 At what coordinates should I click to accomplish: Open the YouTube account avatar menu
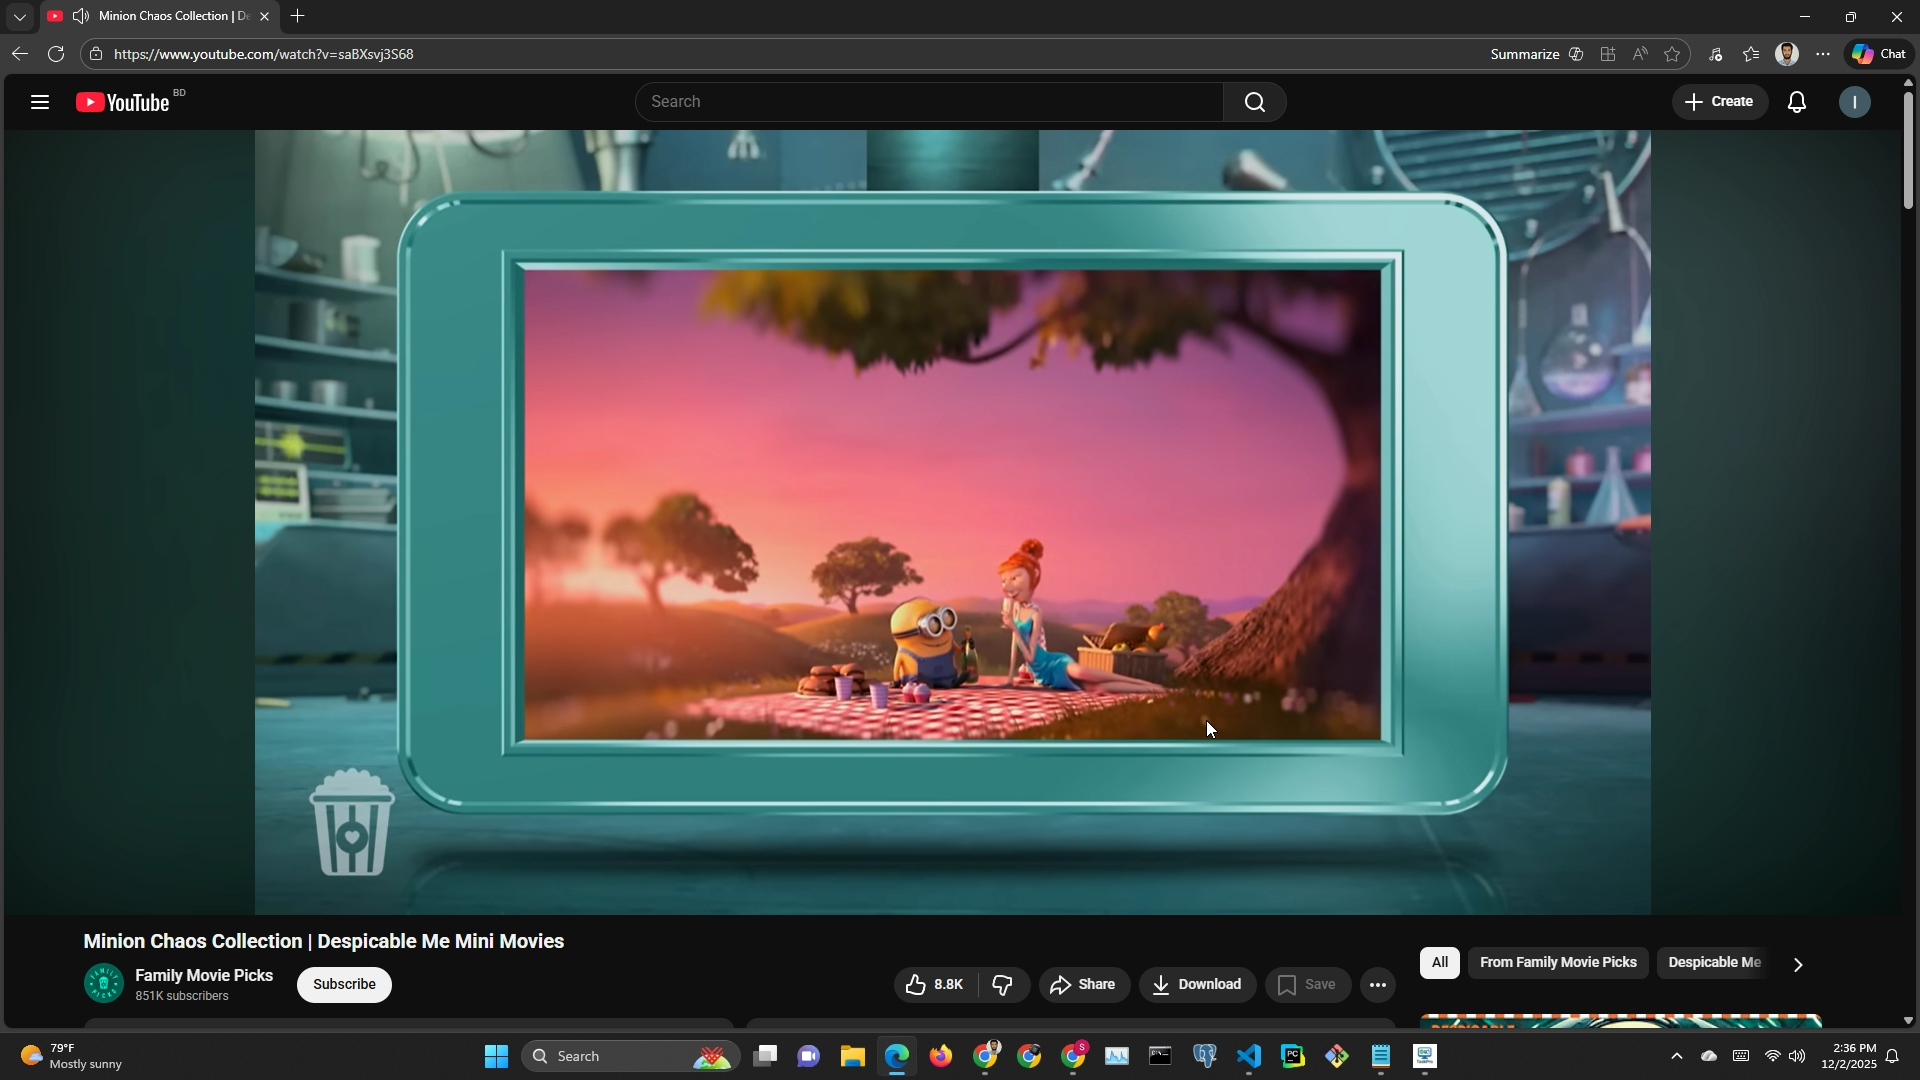point(1854,102)
